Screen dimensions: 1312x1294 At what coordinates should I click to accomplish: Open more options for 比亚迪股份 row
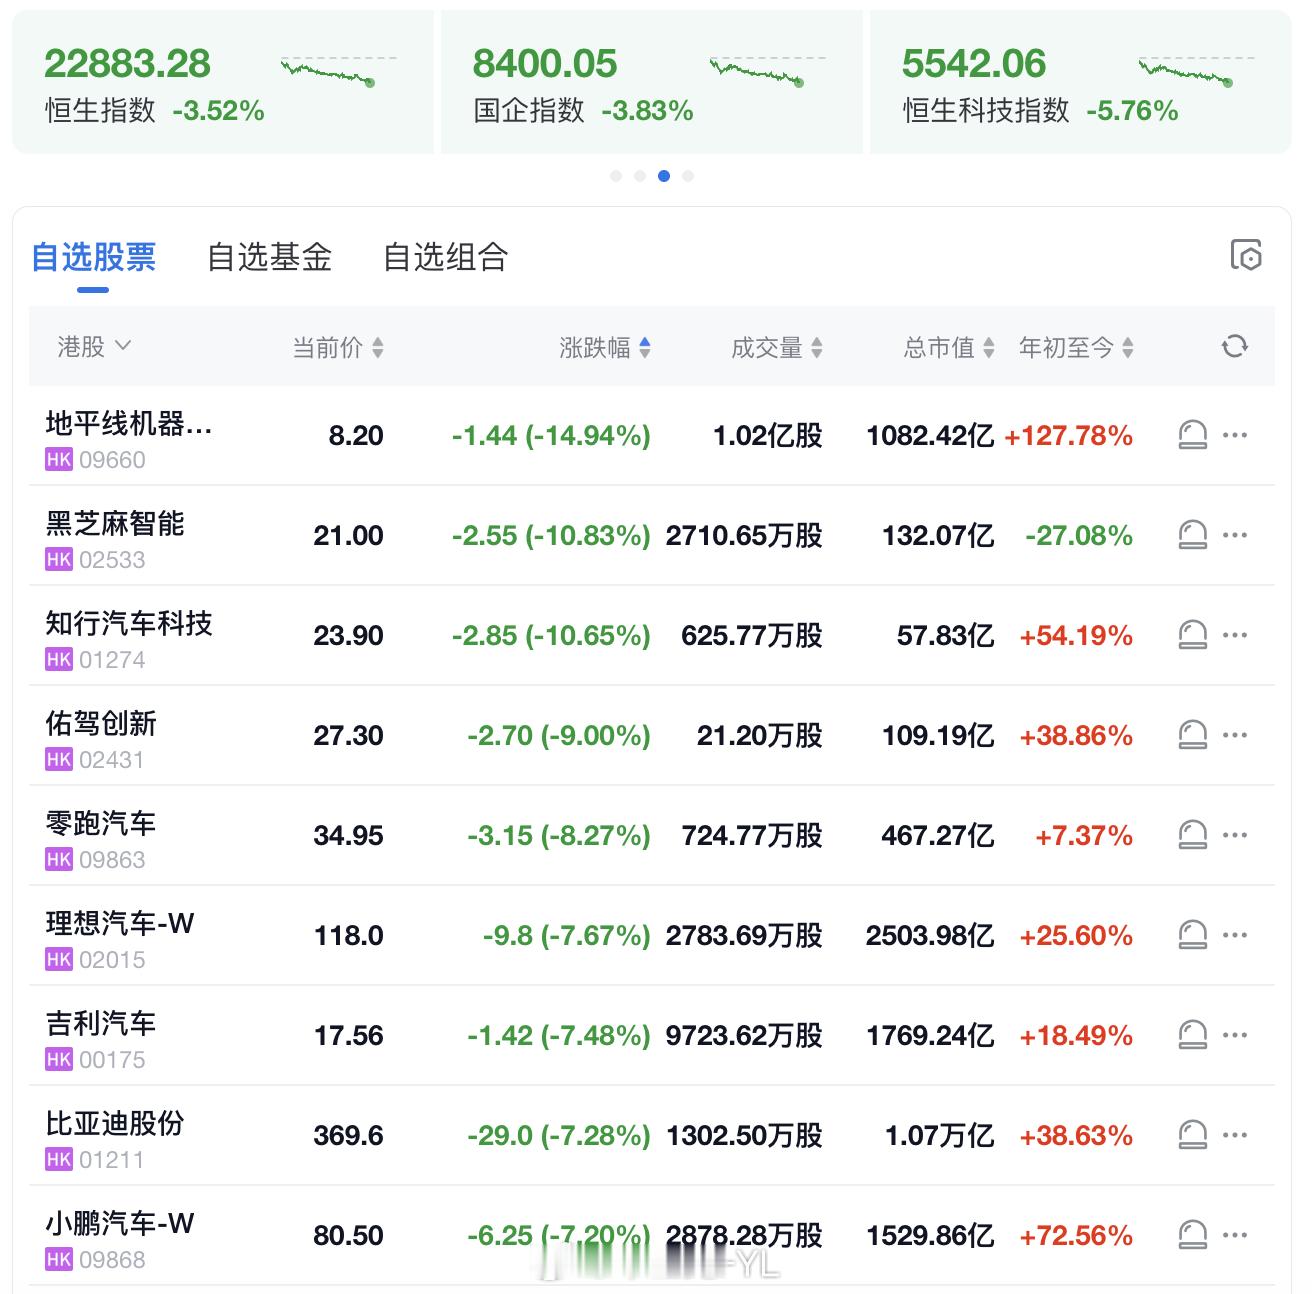1235,1135
